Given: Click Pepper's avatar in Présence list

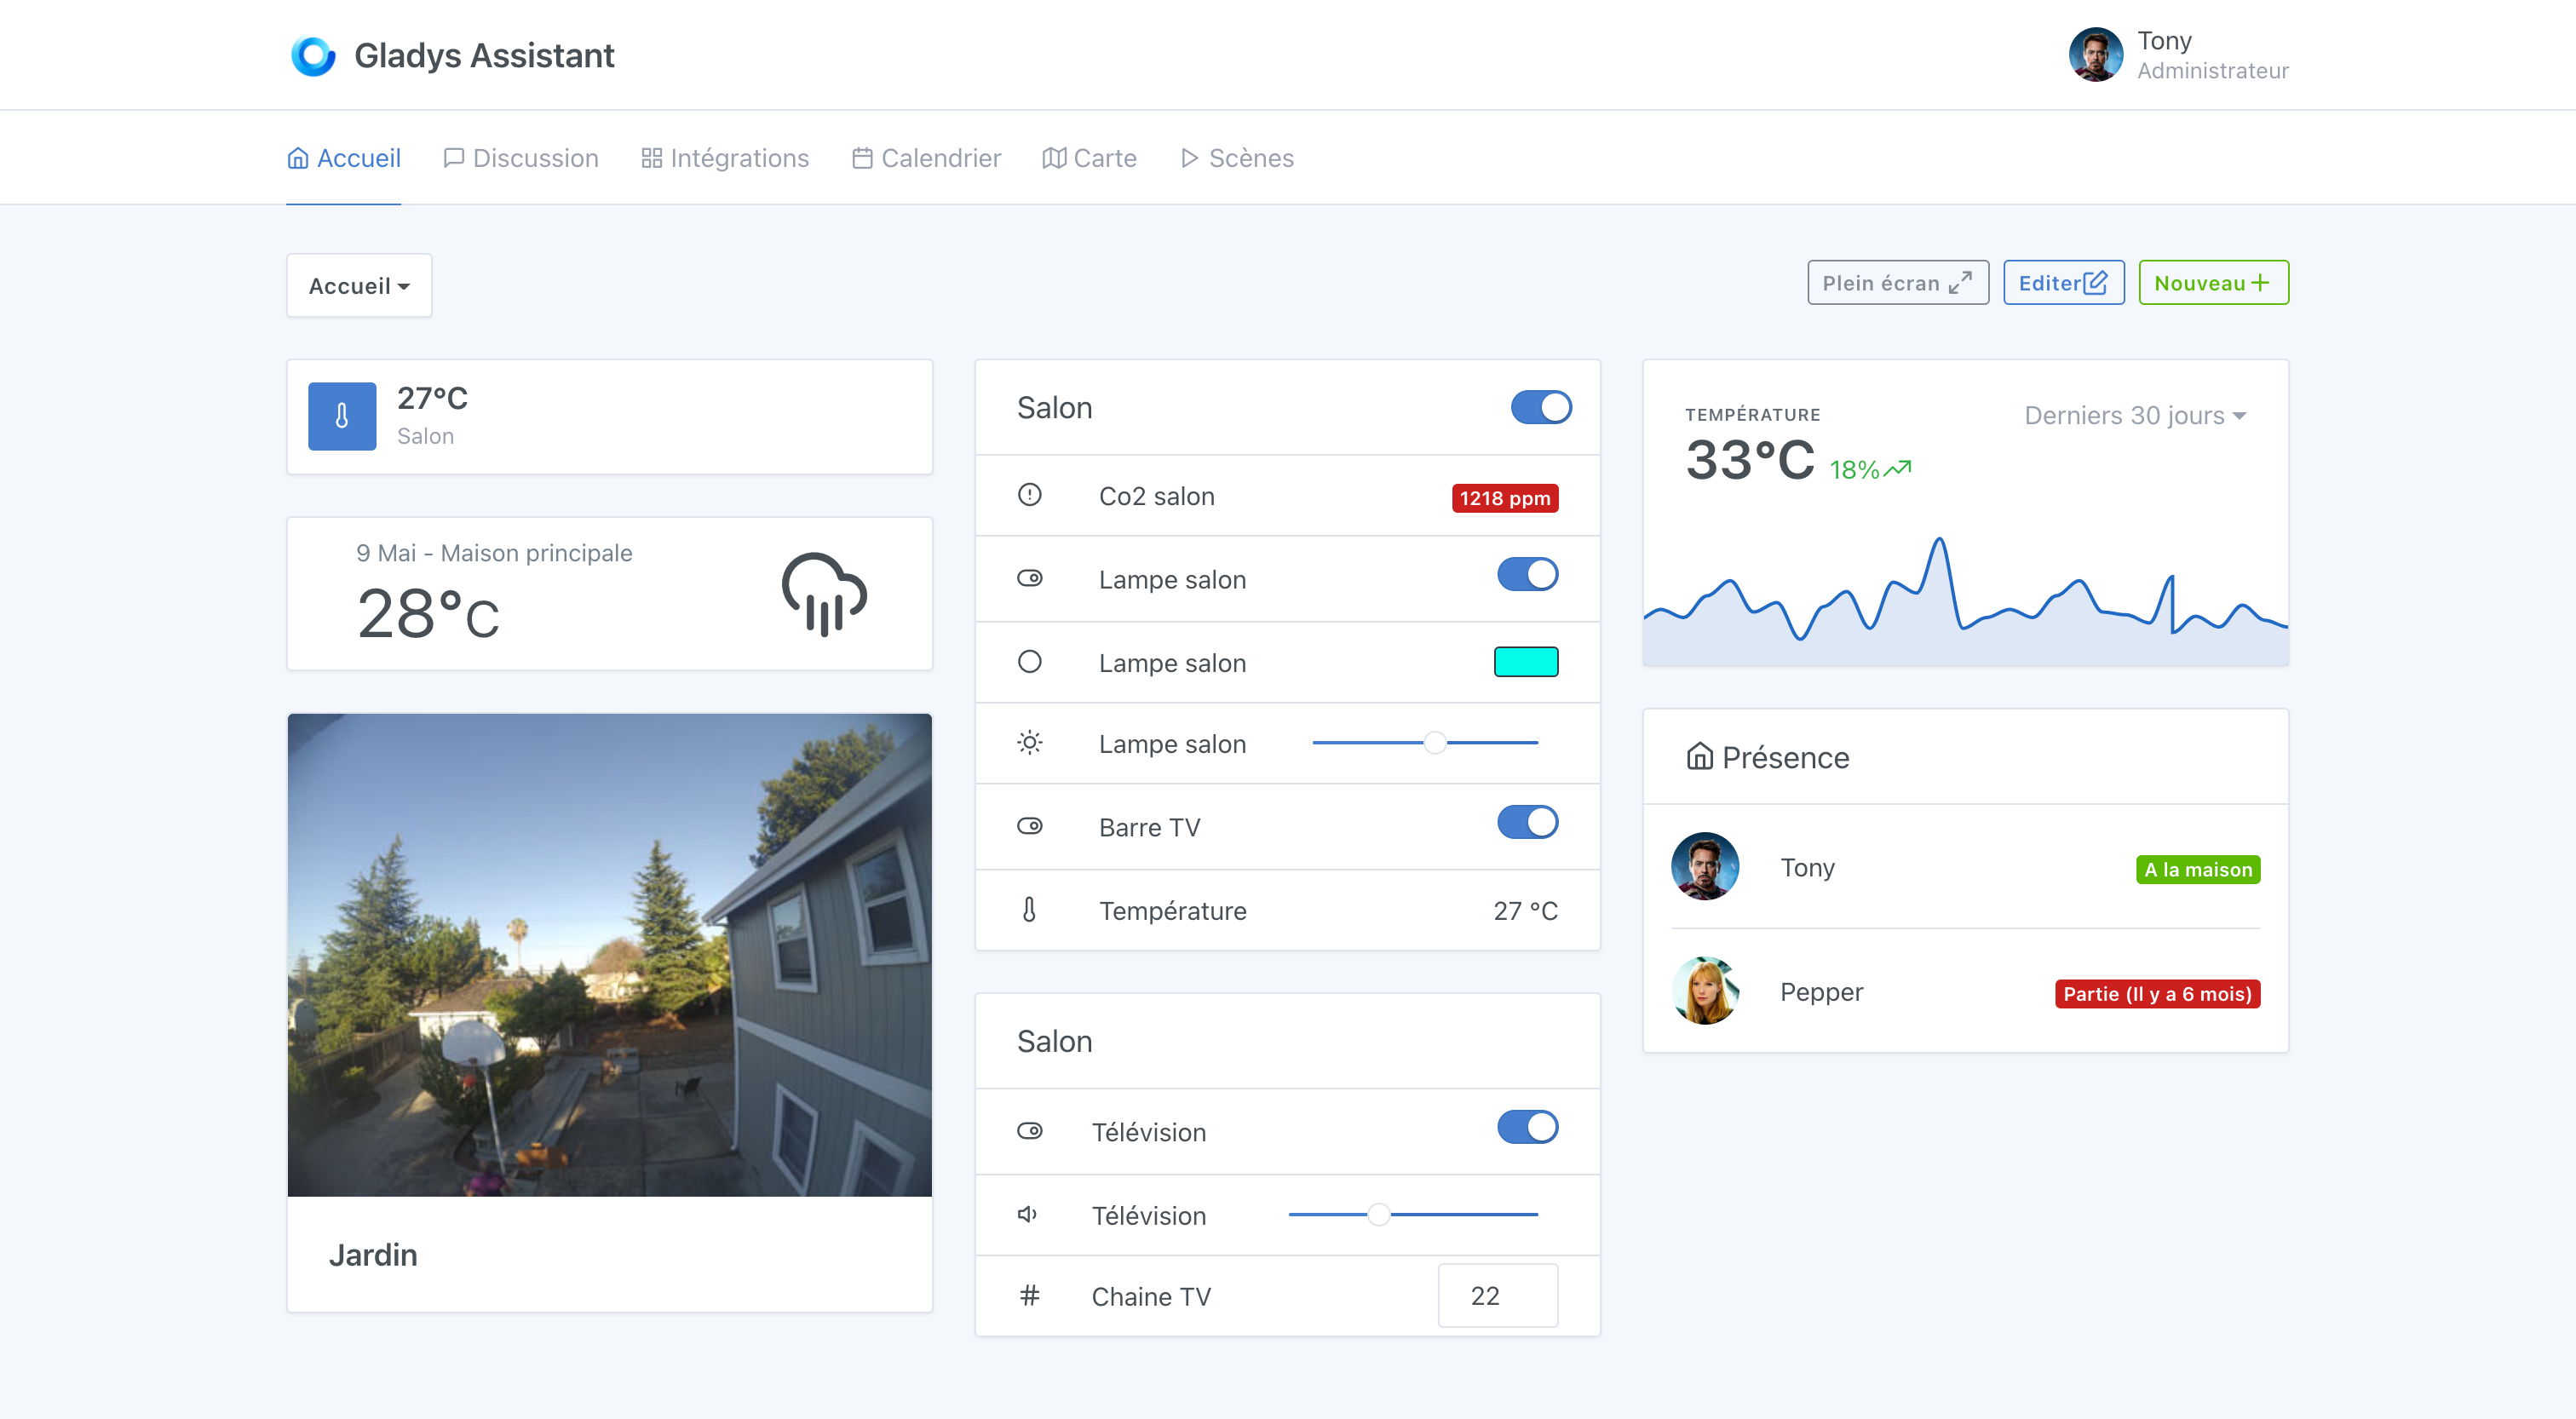Looking at the screenshot, I should coord(1705,990).
